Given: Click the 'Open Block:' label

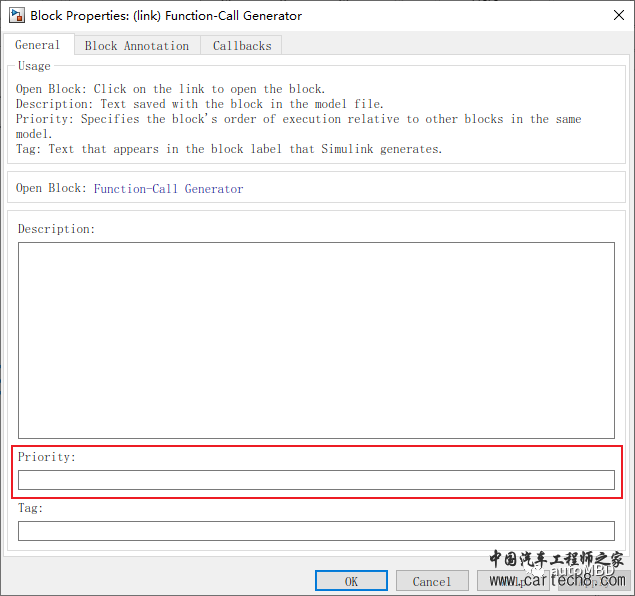Looking at the screenshot, I should click(x=51, y=188).
